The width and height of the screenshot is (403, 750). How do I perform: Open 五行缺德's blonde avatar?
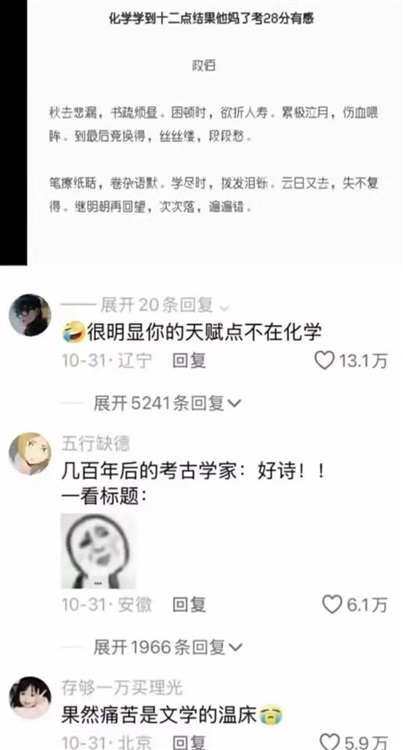[x=30, y=454]
